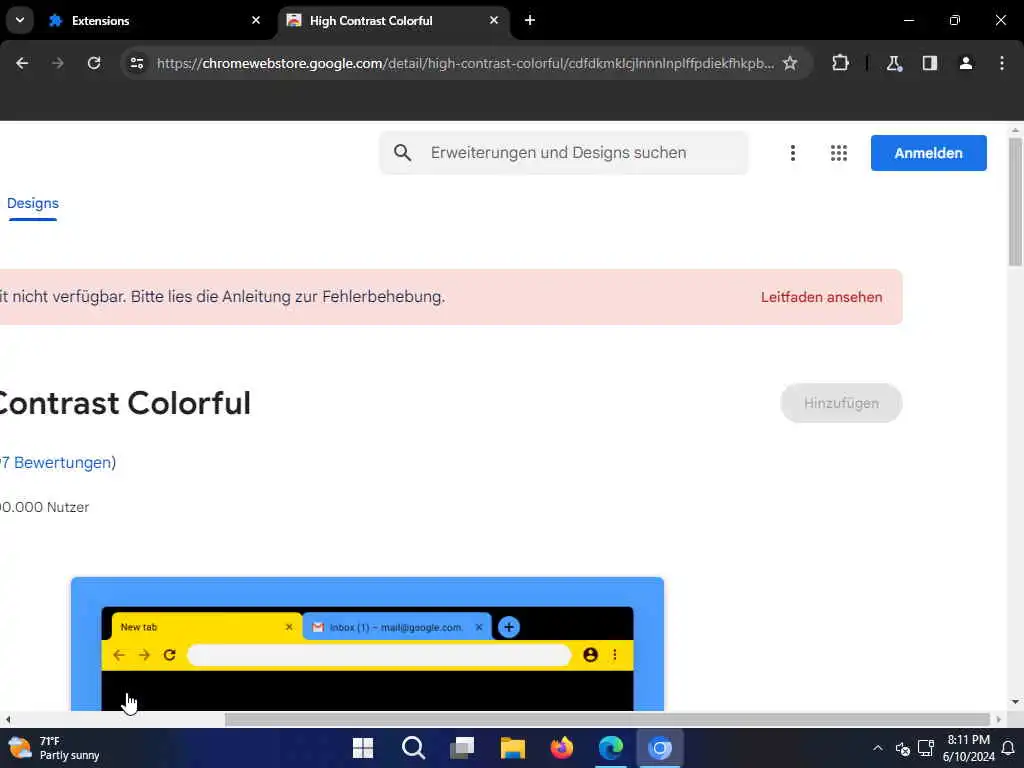Open the muted volume tray icon
1024x768 pixels.
coord(903,748)
